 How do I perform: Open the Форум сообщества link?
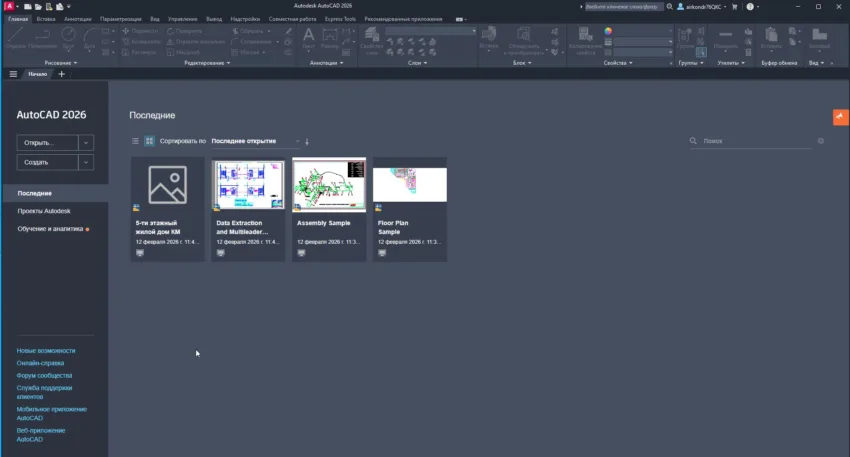pos(44,376)
